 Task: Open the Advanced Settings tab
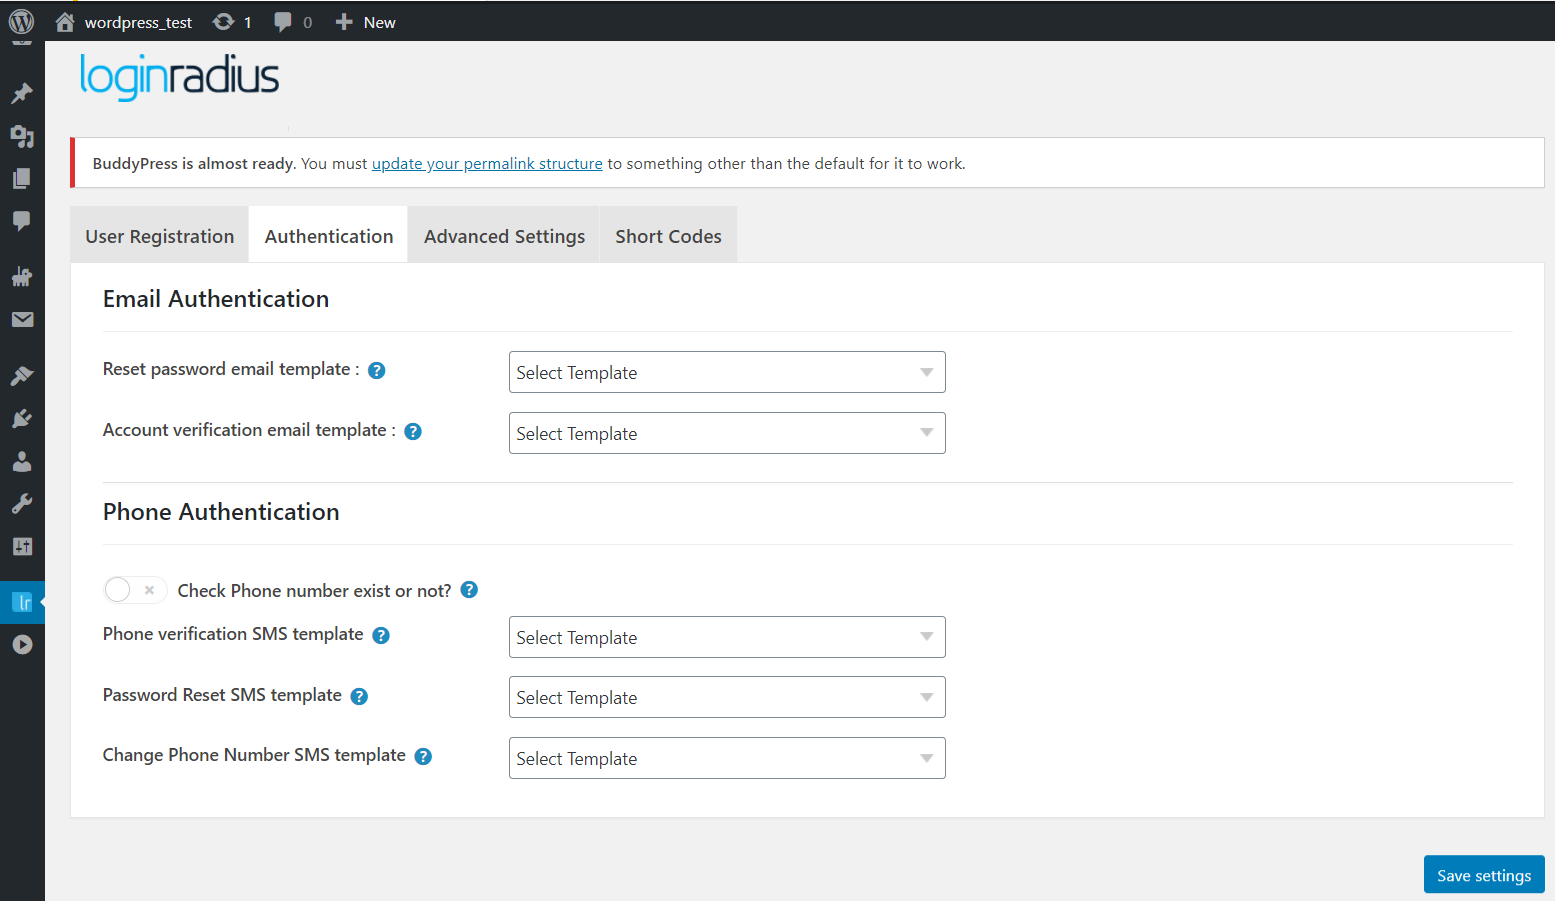(504, 235)
